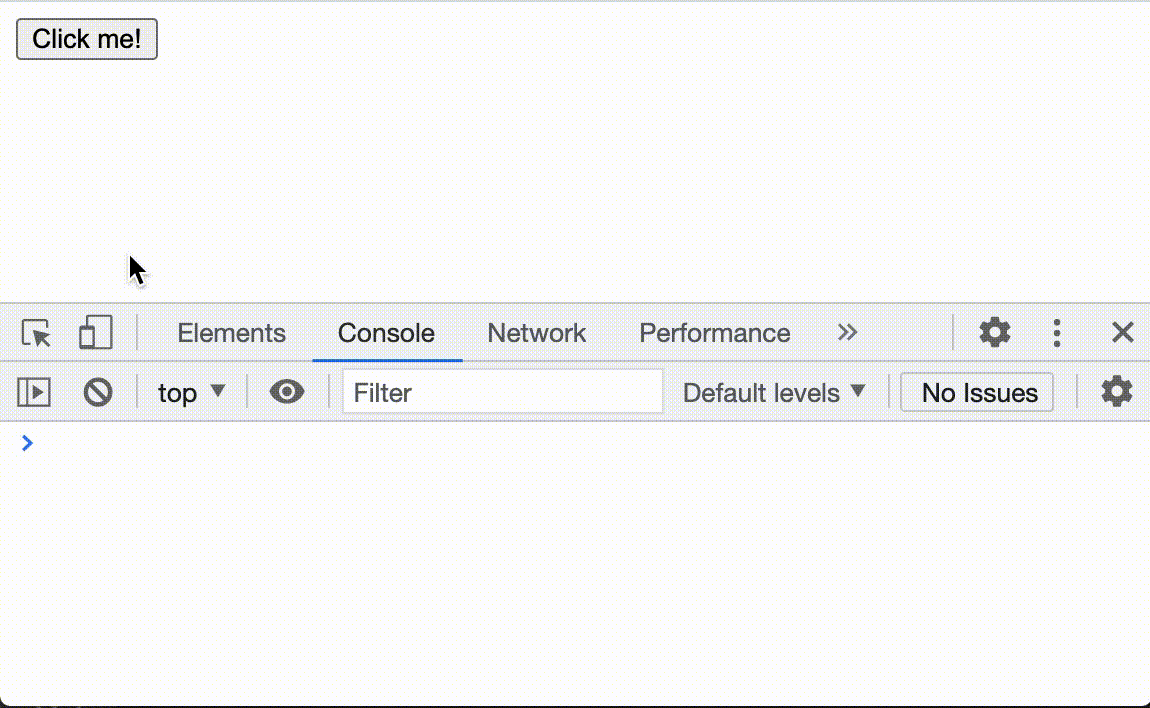Create a live expression with the eye icon
The width and height of the screenshot is (1150, 708).
pos(286,392)
